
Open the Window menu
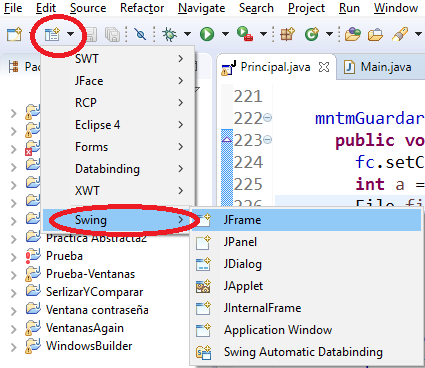pos(396,8)
